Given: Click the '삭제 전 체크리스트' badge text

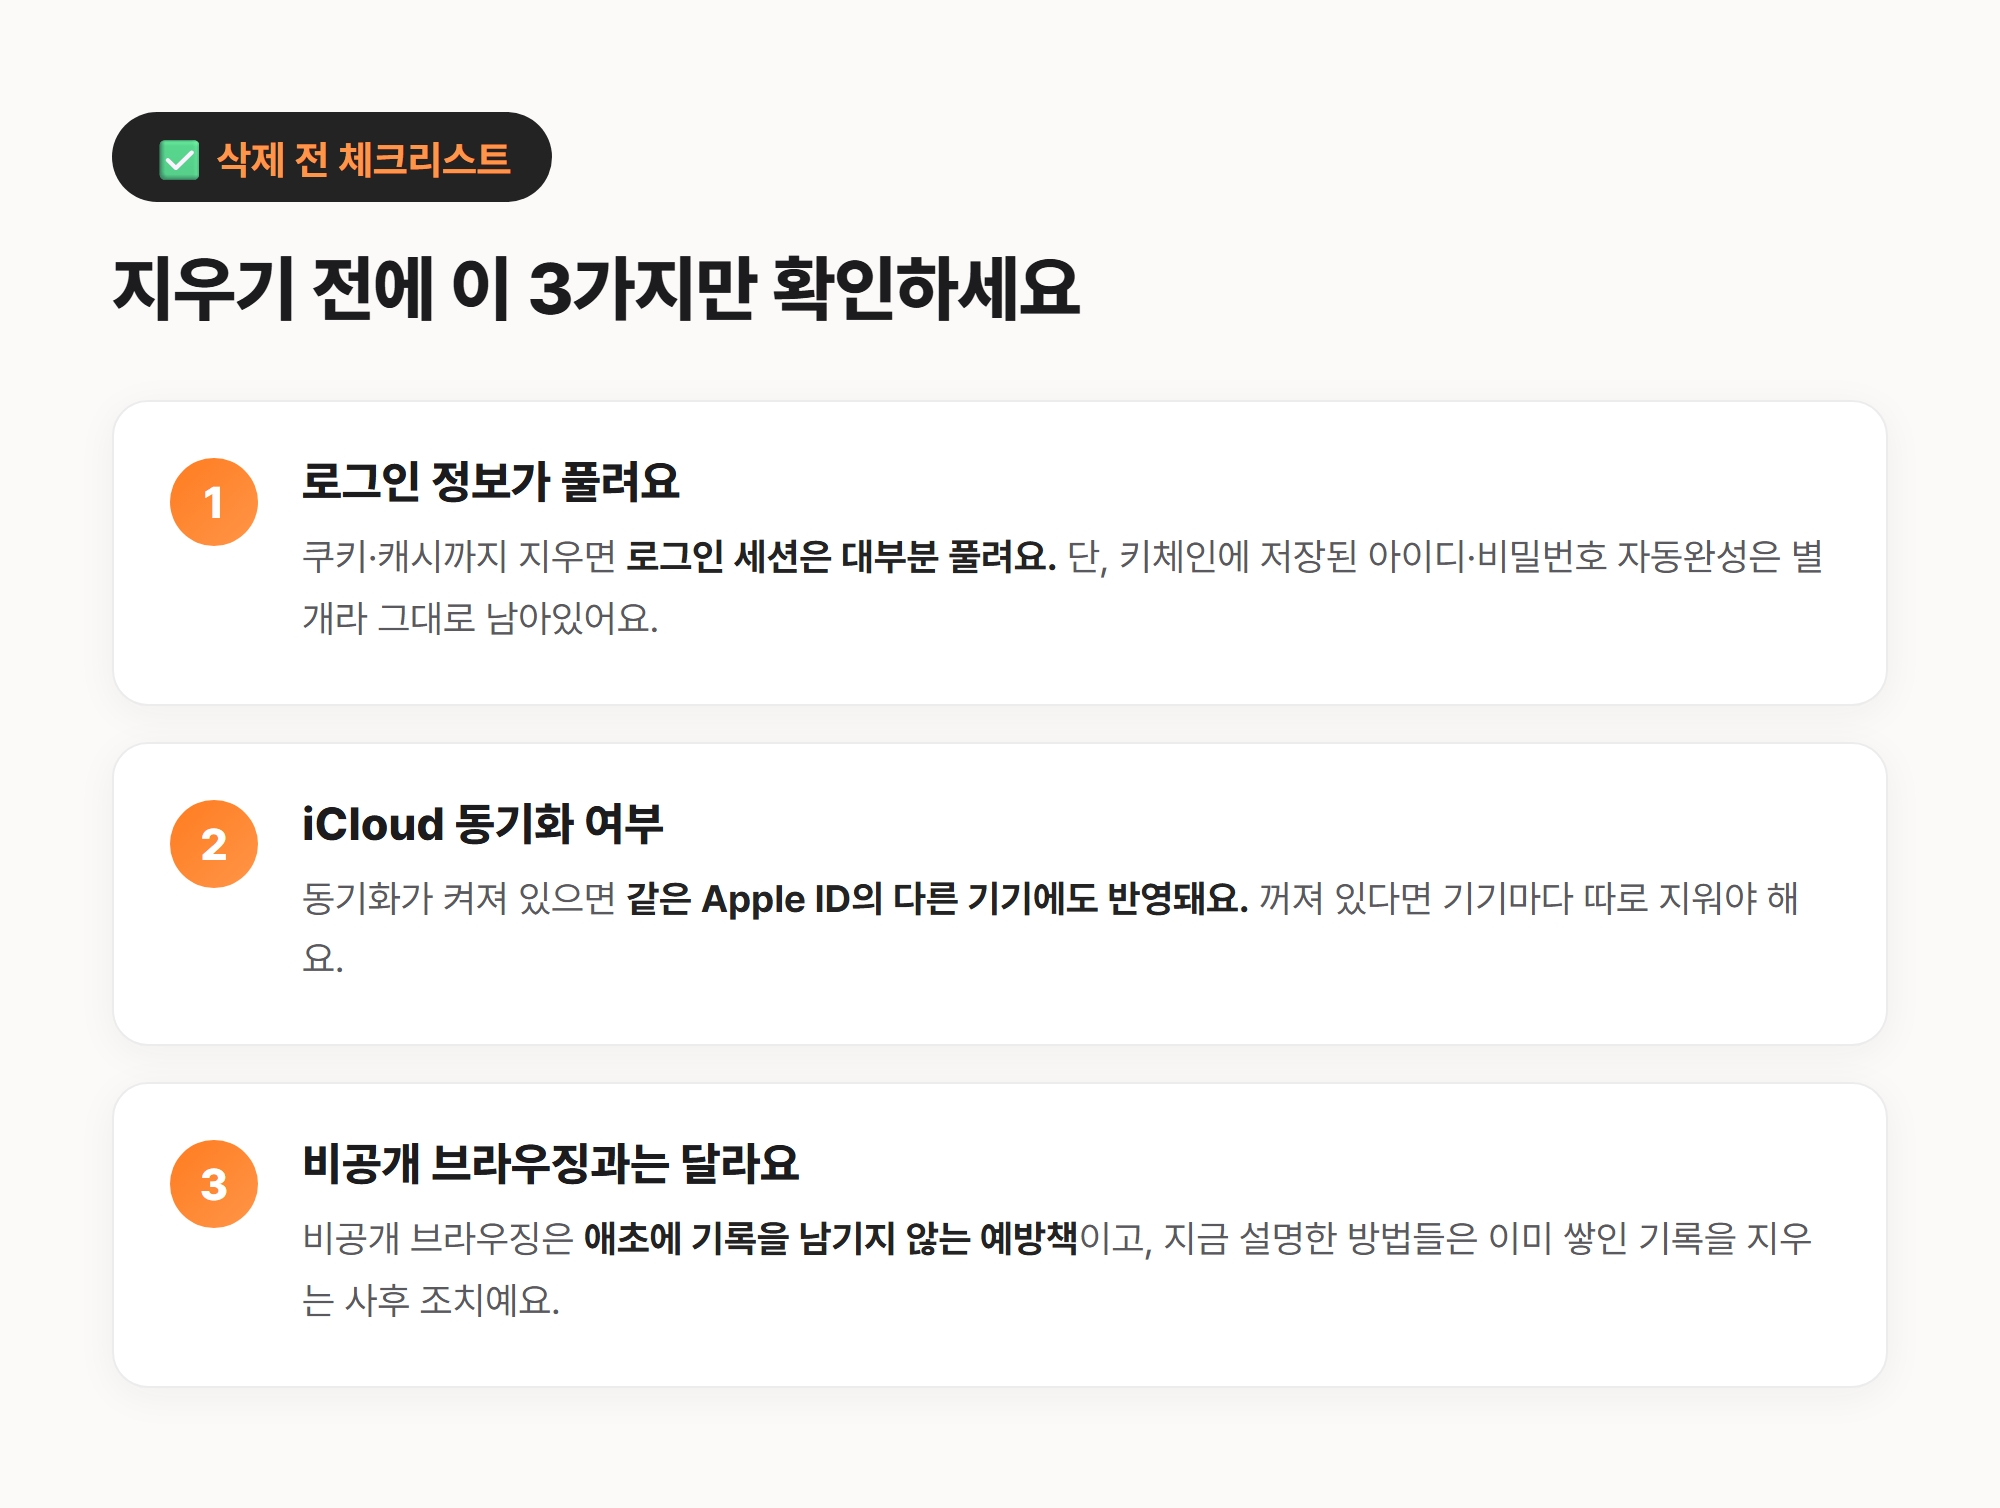Looking at the screenshot, I should click(x=364, y=159).
